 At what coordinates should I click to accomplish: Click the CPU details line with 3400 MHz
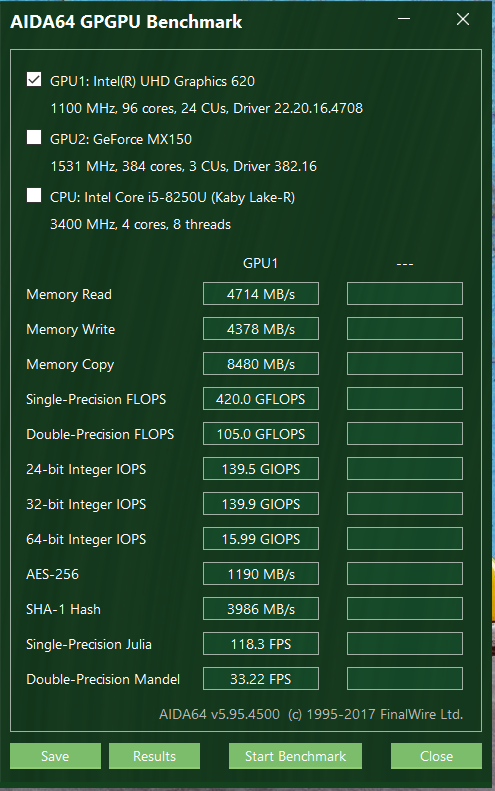tap(140, 224)
